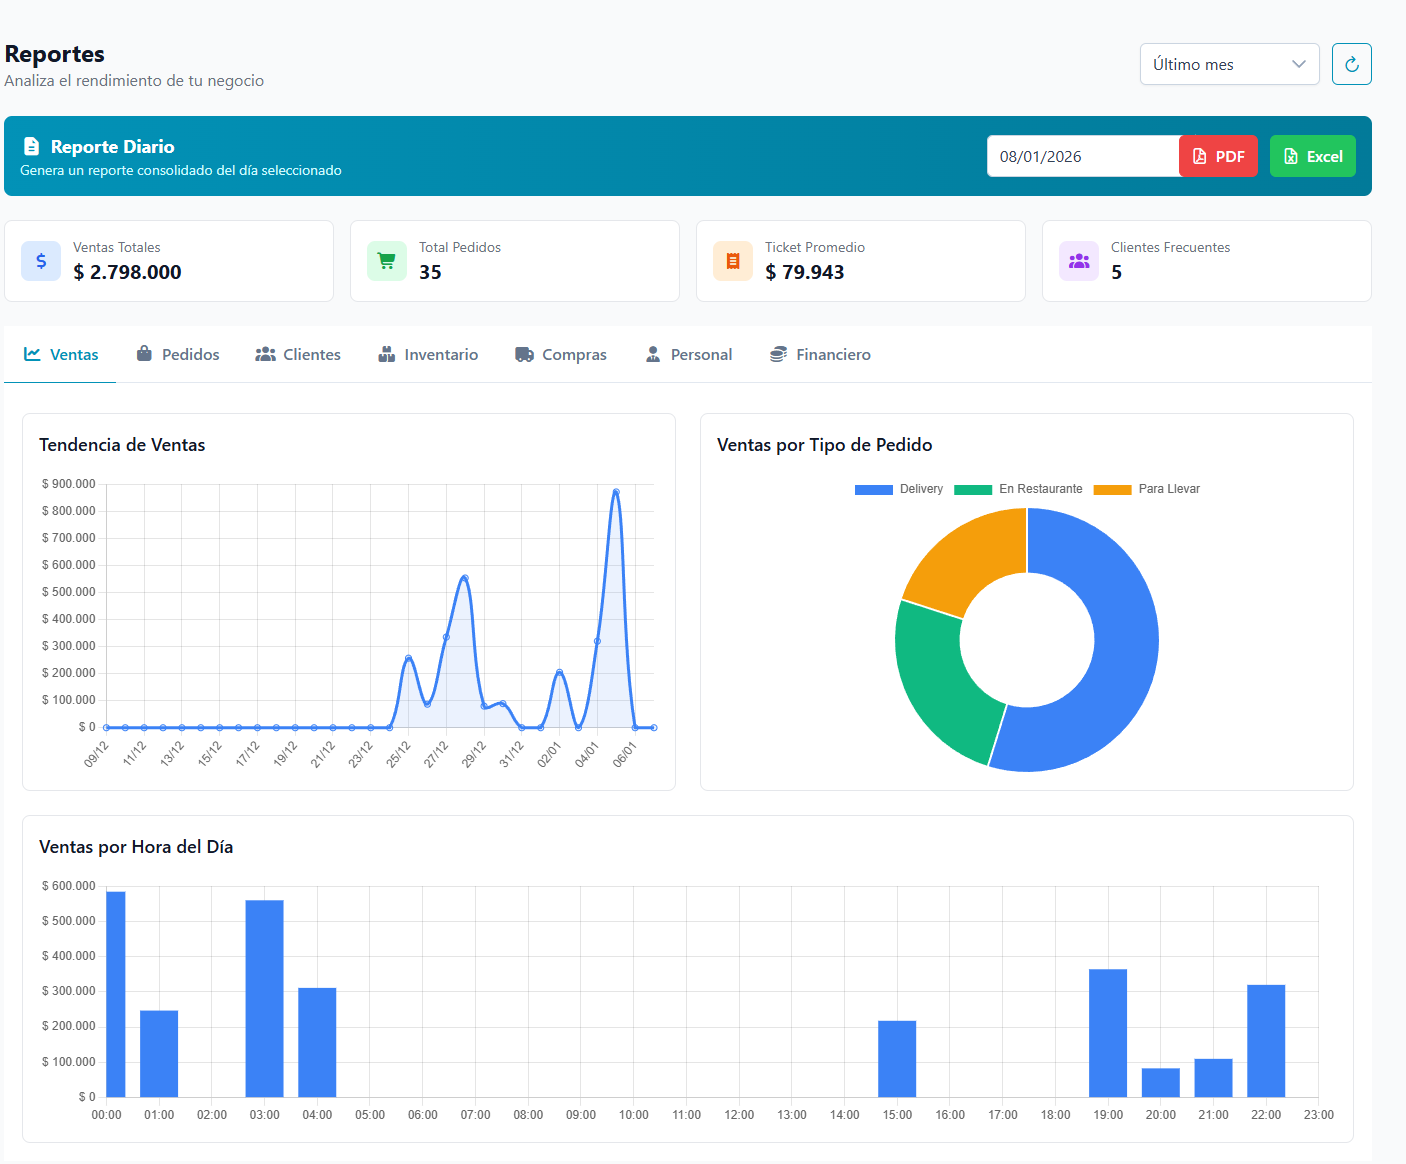This screenshot has width=1406, height=1164.
Task: Toggle Delivery series in chart legend
Action: (x=899, y=489)
